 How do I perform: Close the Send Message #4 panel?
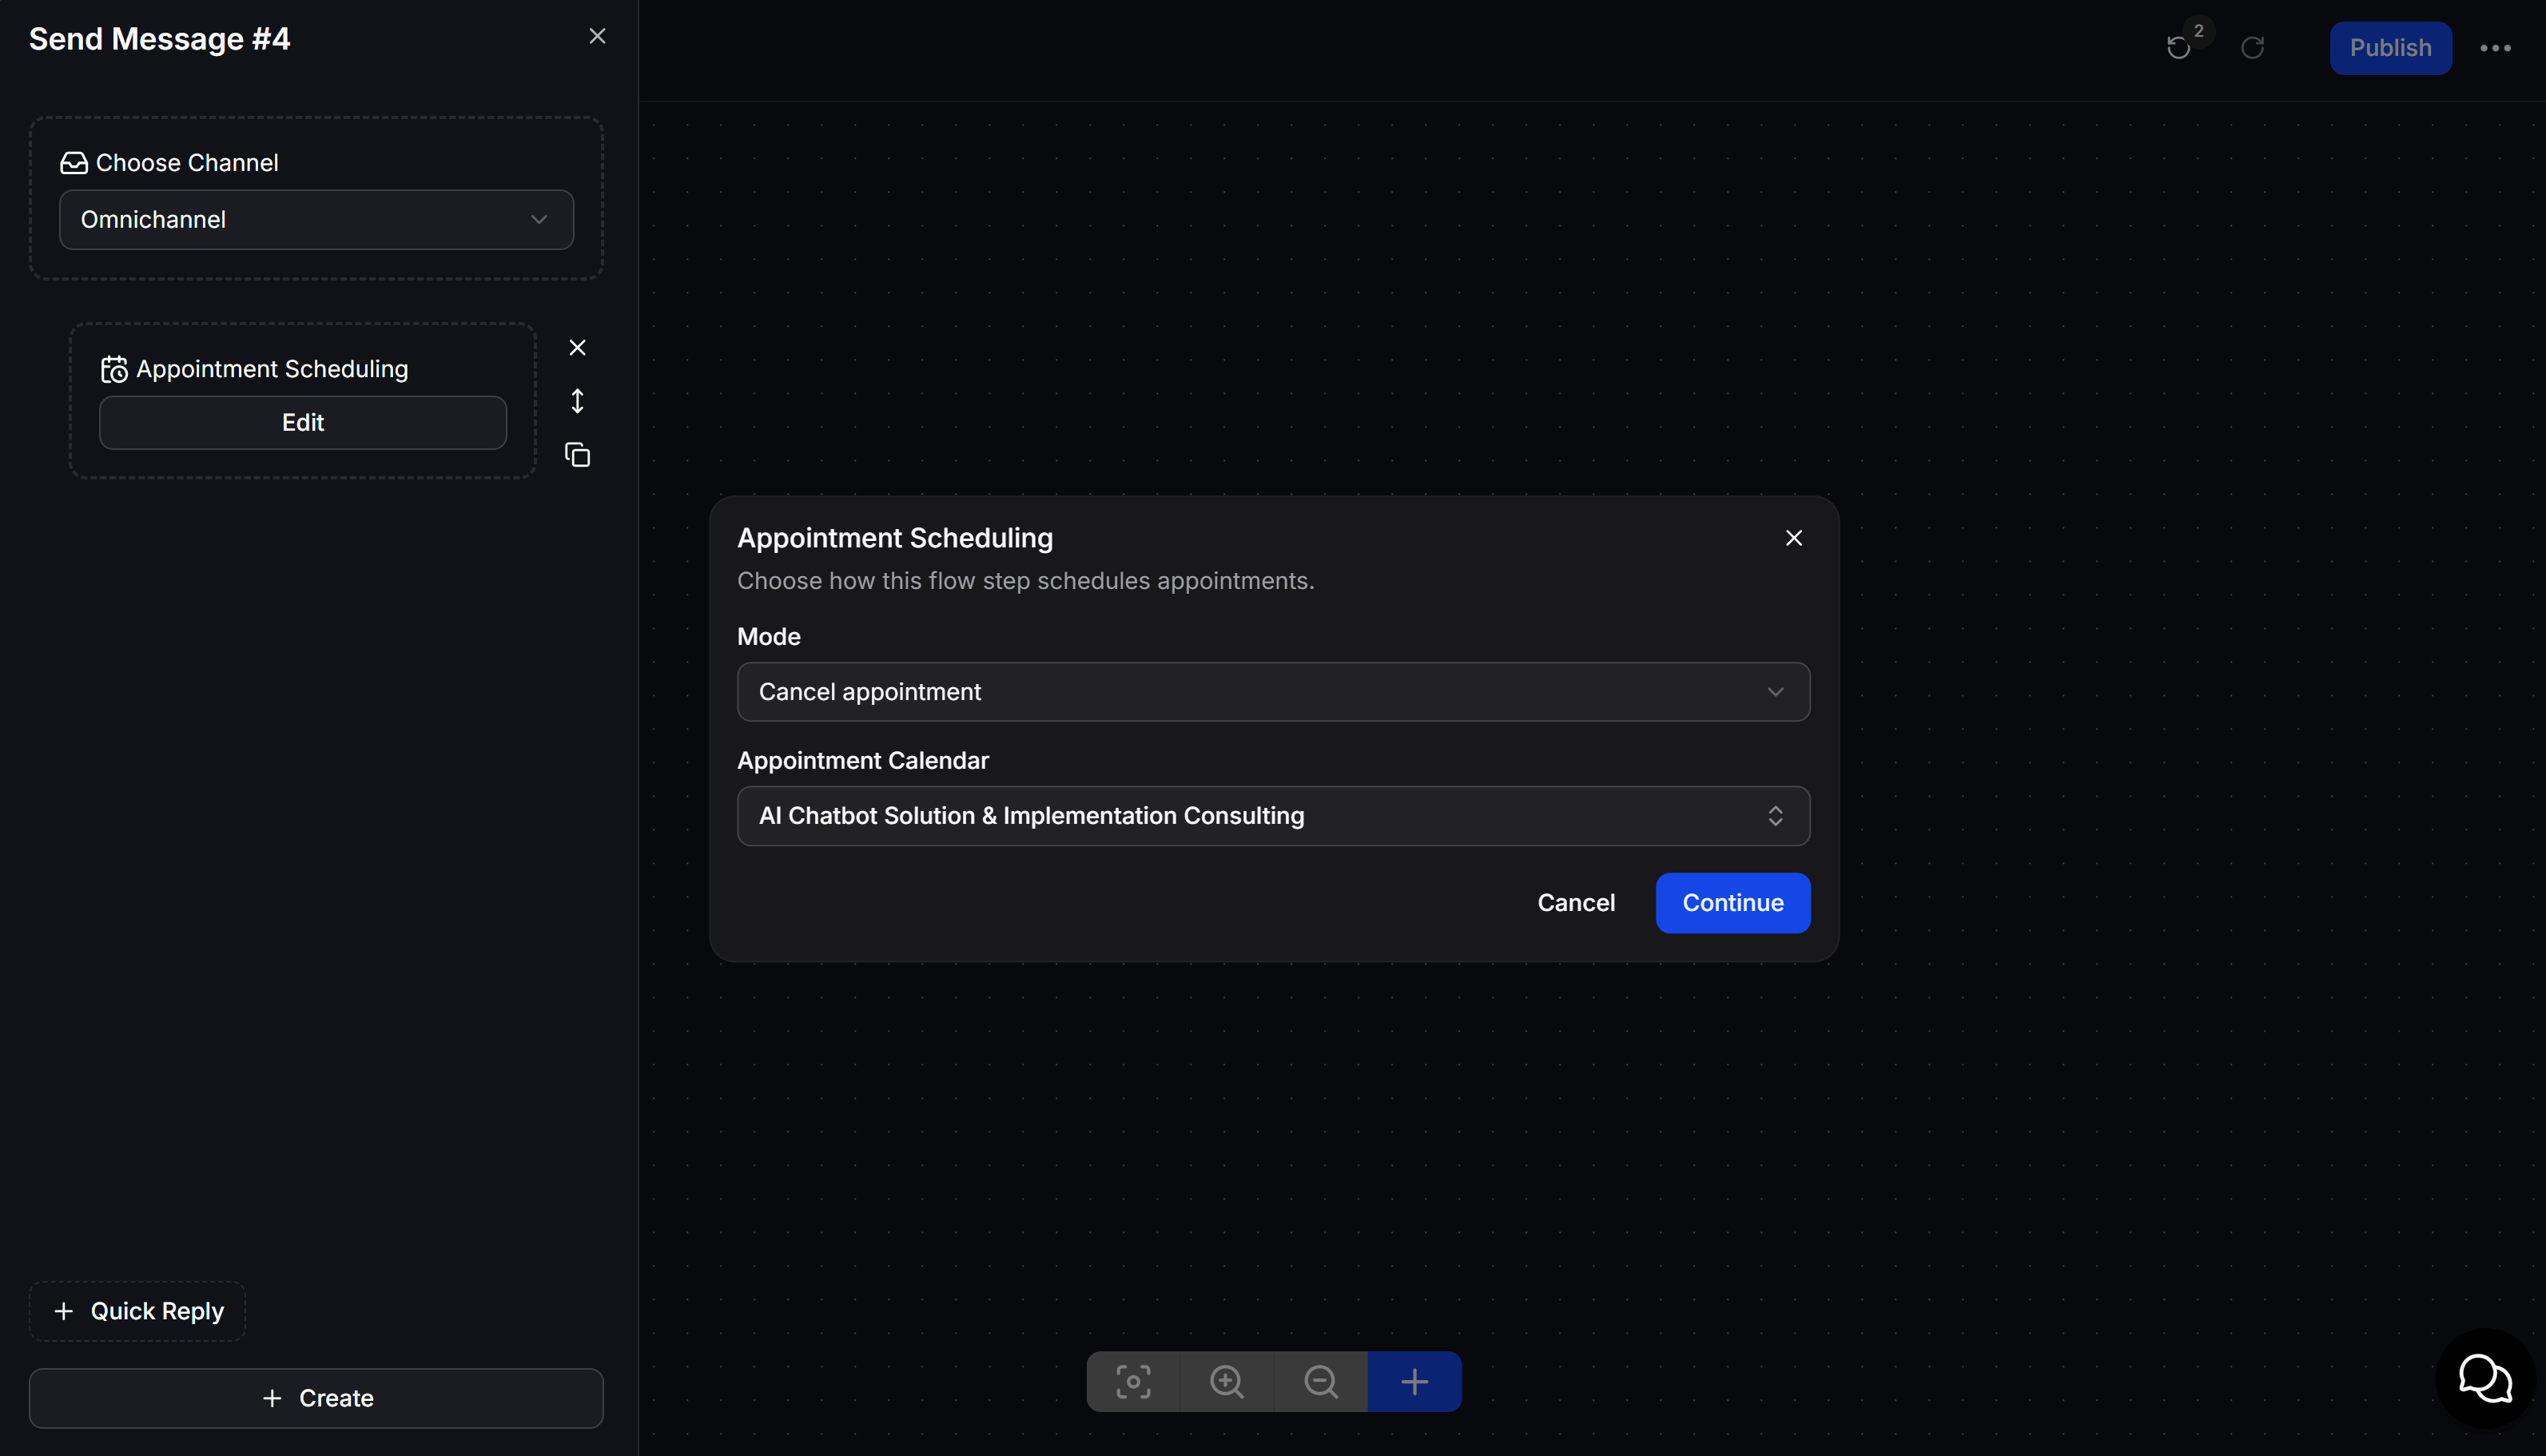597,37
